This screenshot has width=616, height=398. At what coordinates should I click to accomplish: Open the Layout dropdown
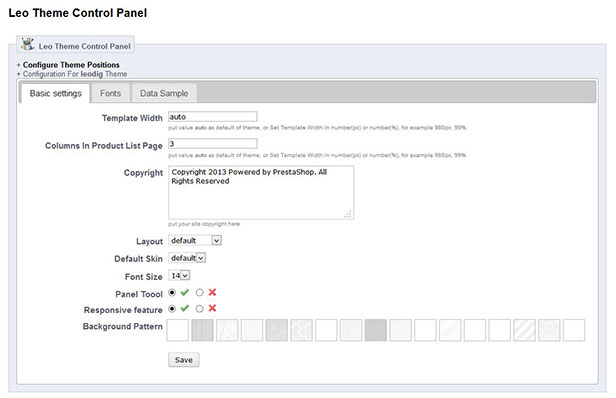(x=195, y=240)
